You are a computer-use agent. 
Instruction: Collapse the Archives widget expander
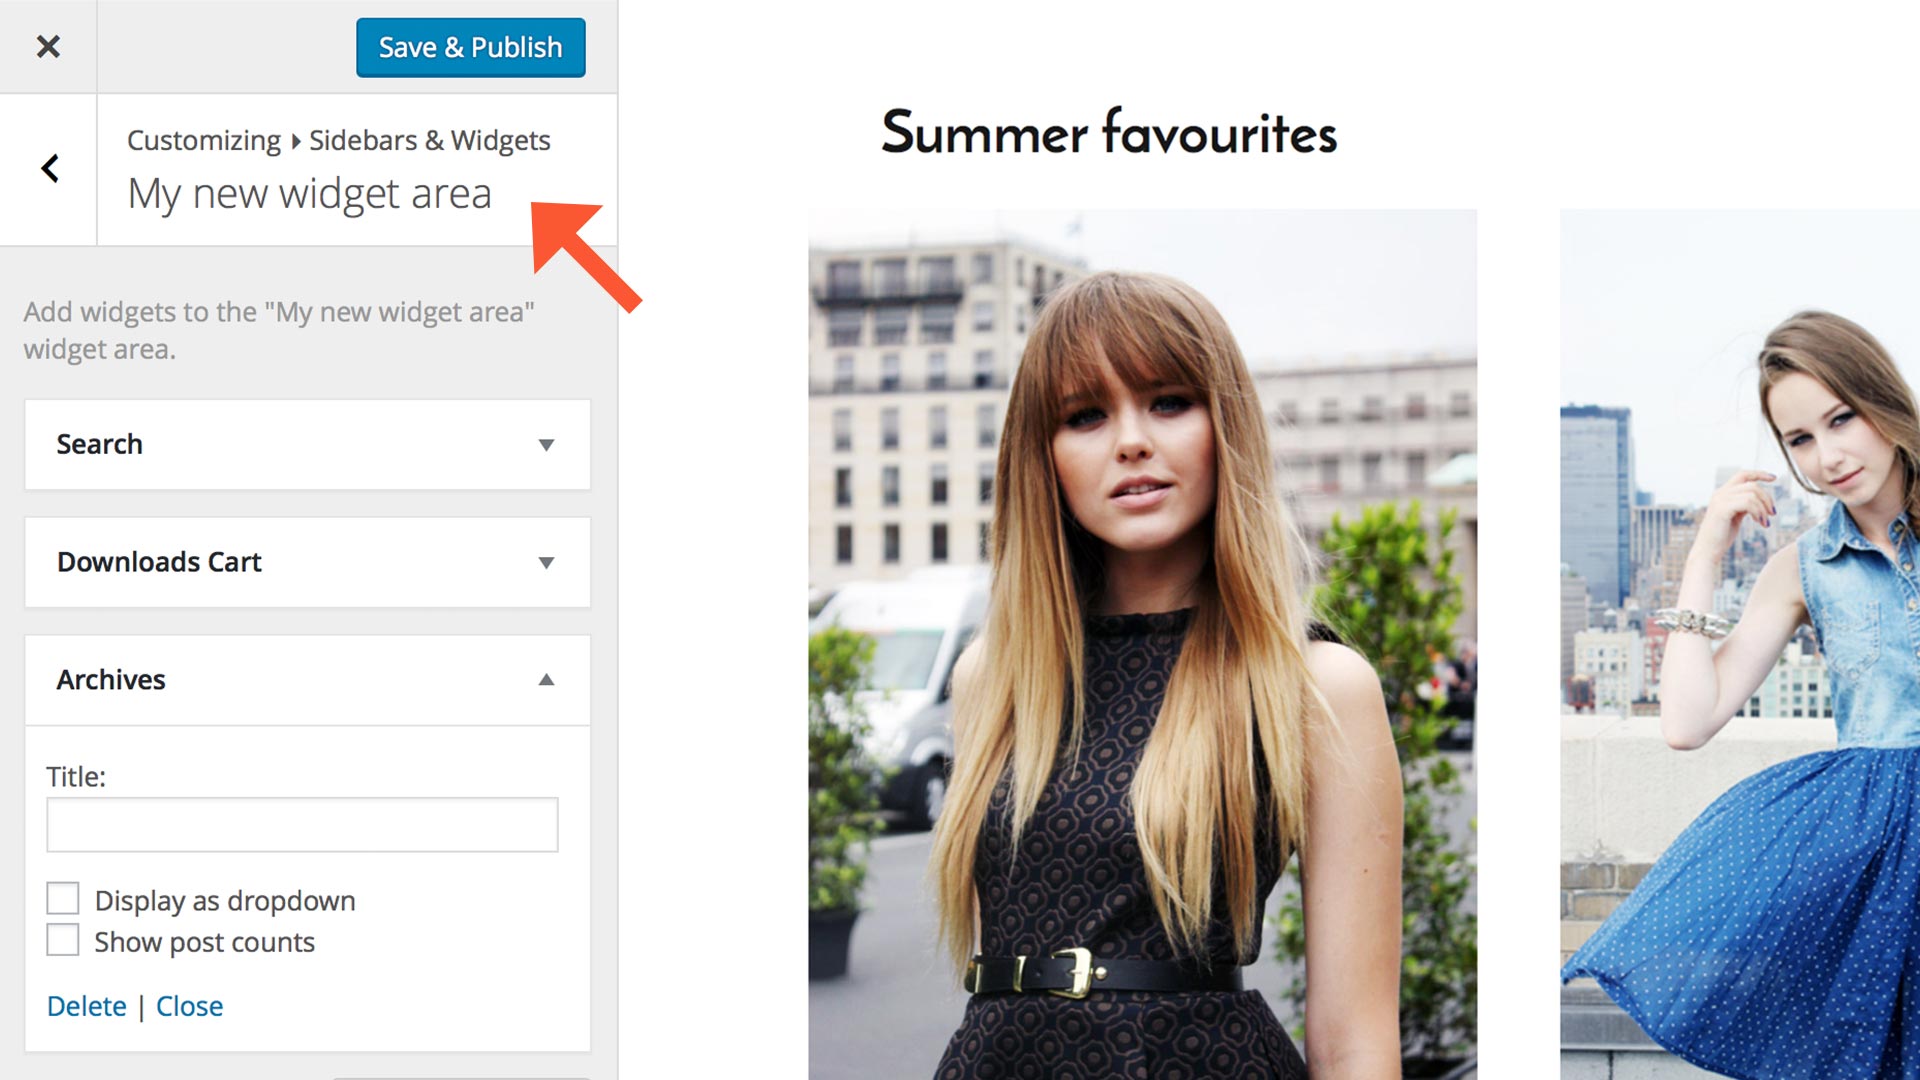pyautogui.click(x=547, y=679)
